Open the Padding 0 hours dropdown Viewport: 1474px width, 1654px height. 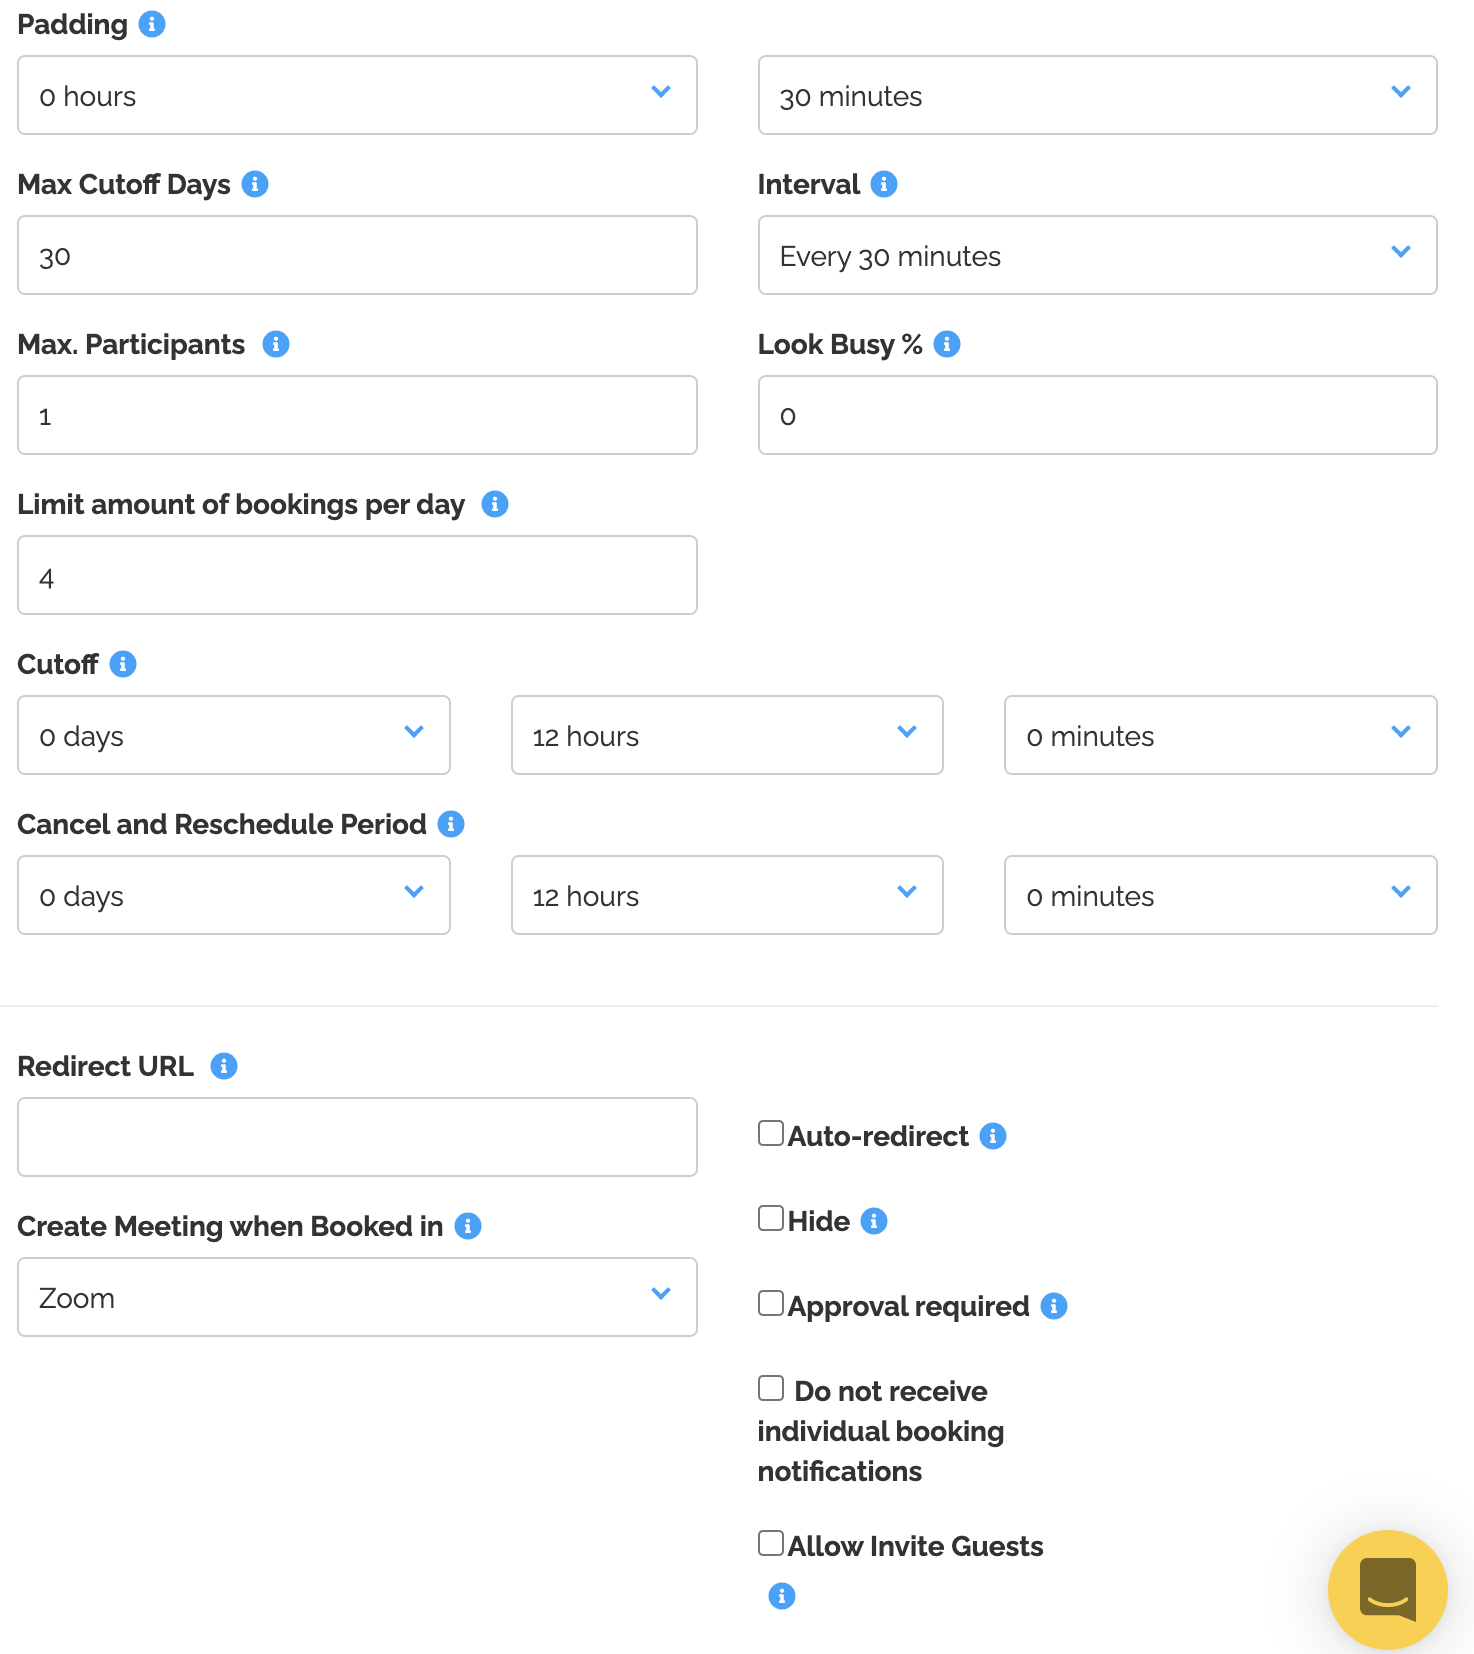[x=357, y=95]
